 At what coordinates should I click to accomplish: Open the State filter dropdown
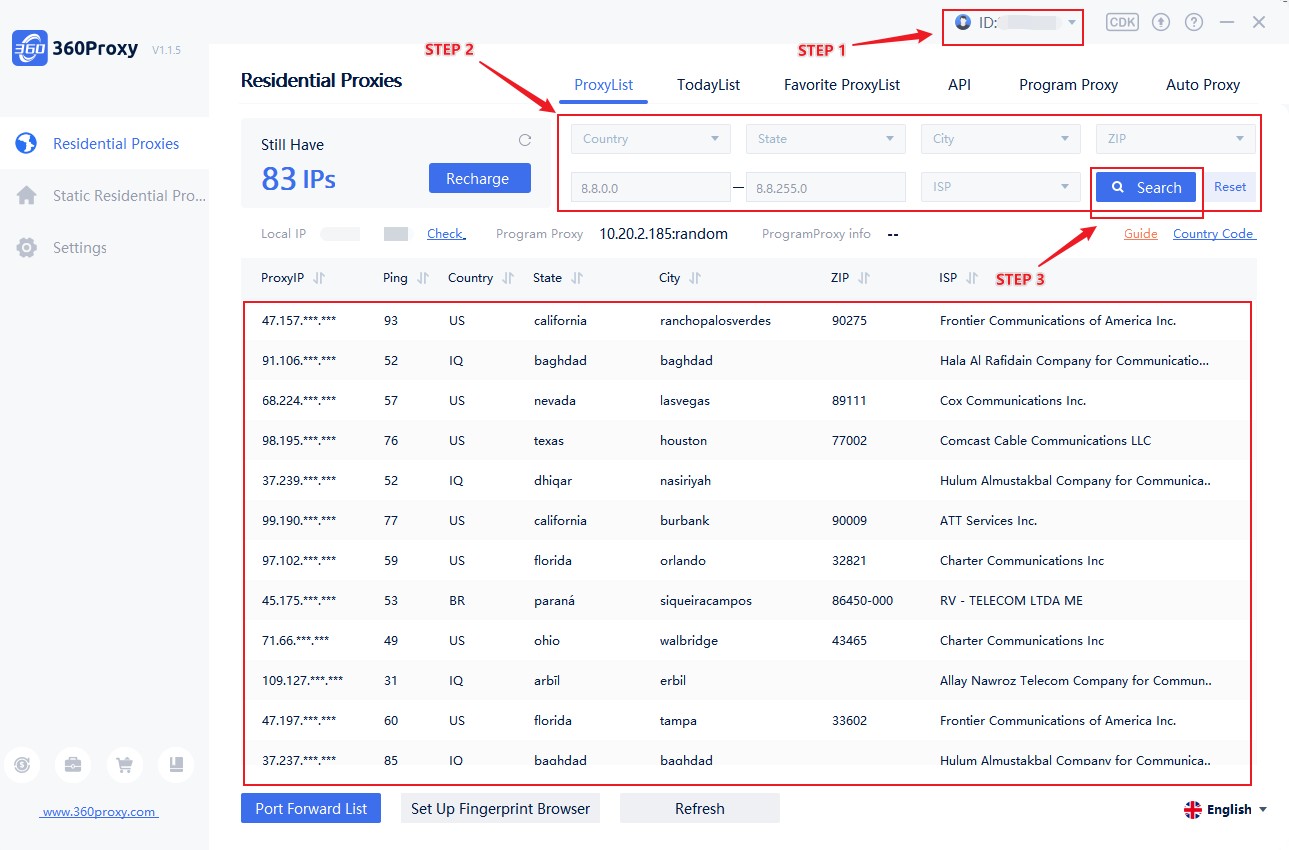826,139
